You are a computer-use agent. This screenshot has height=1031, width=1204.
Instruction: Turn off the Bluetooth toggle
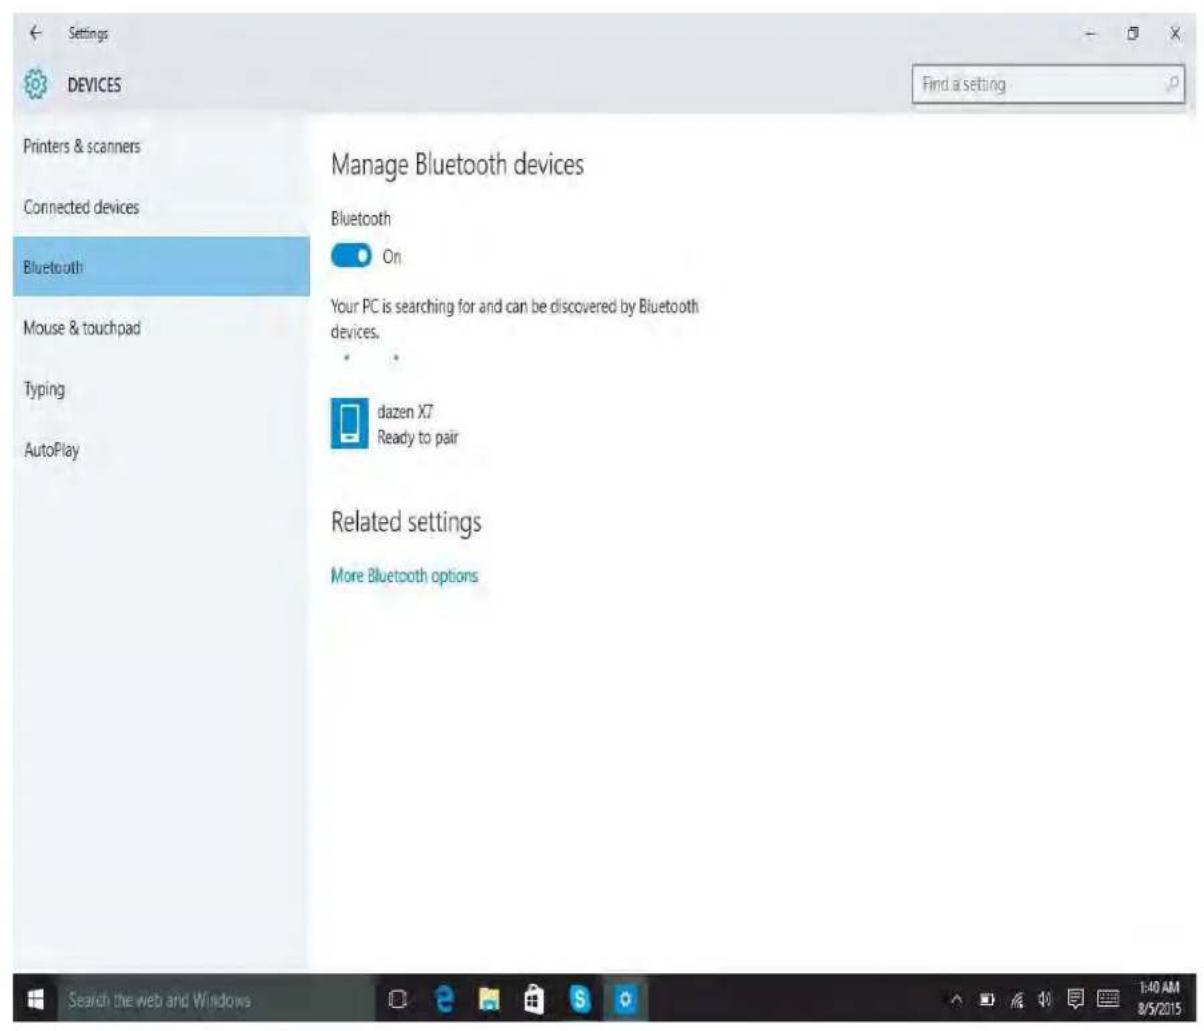351,257
